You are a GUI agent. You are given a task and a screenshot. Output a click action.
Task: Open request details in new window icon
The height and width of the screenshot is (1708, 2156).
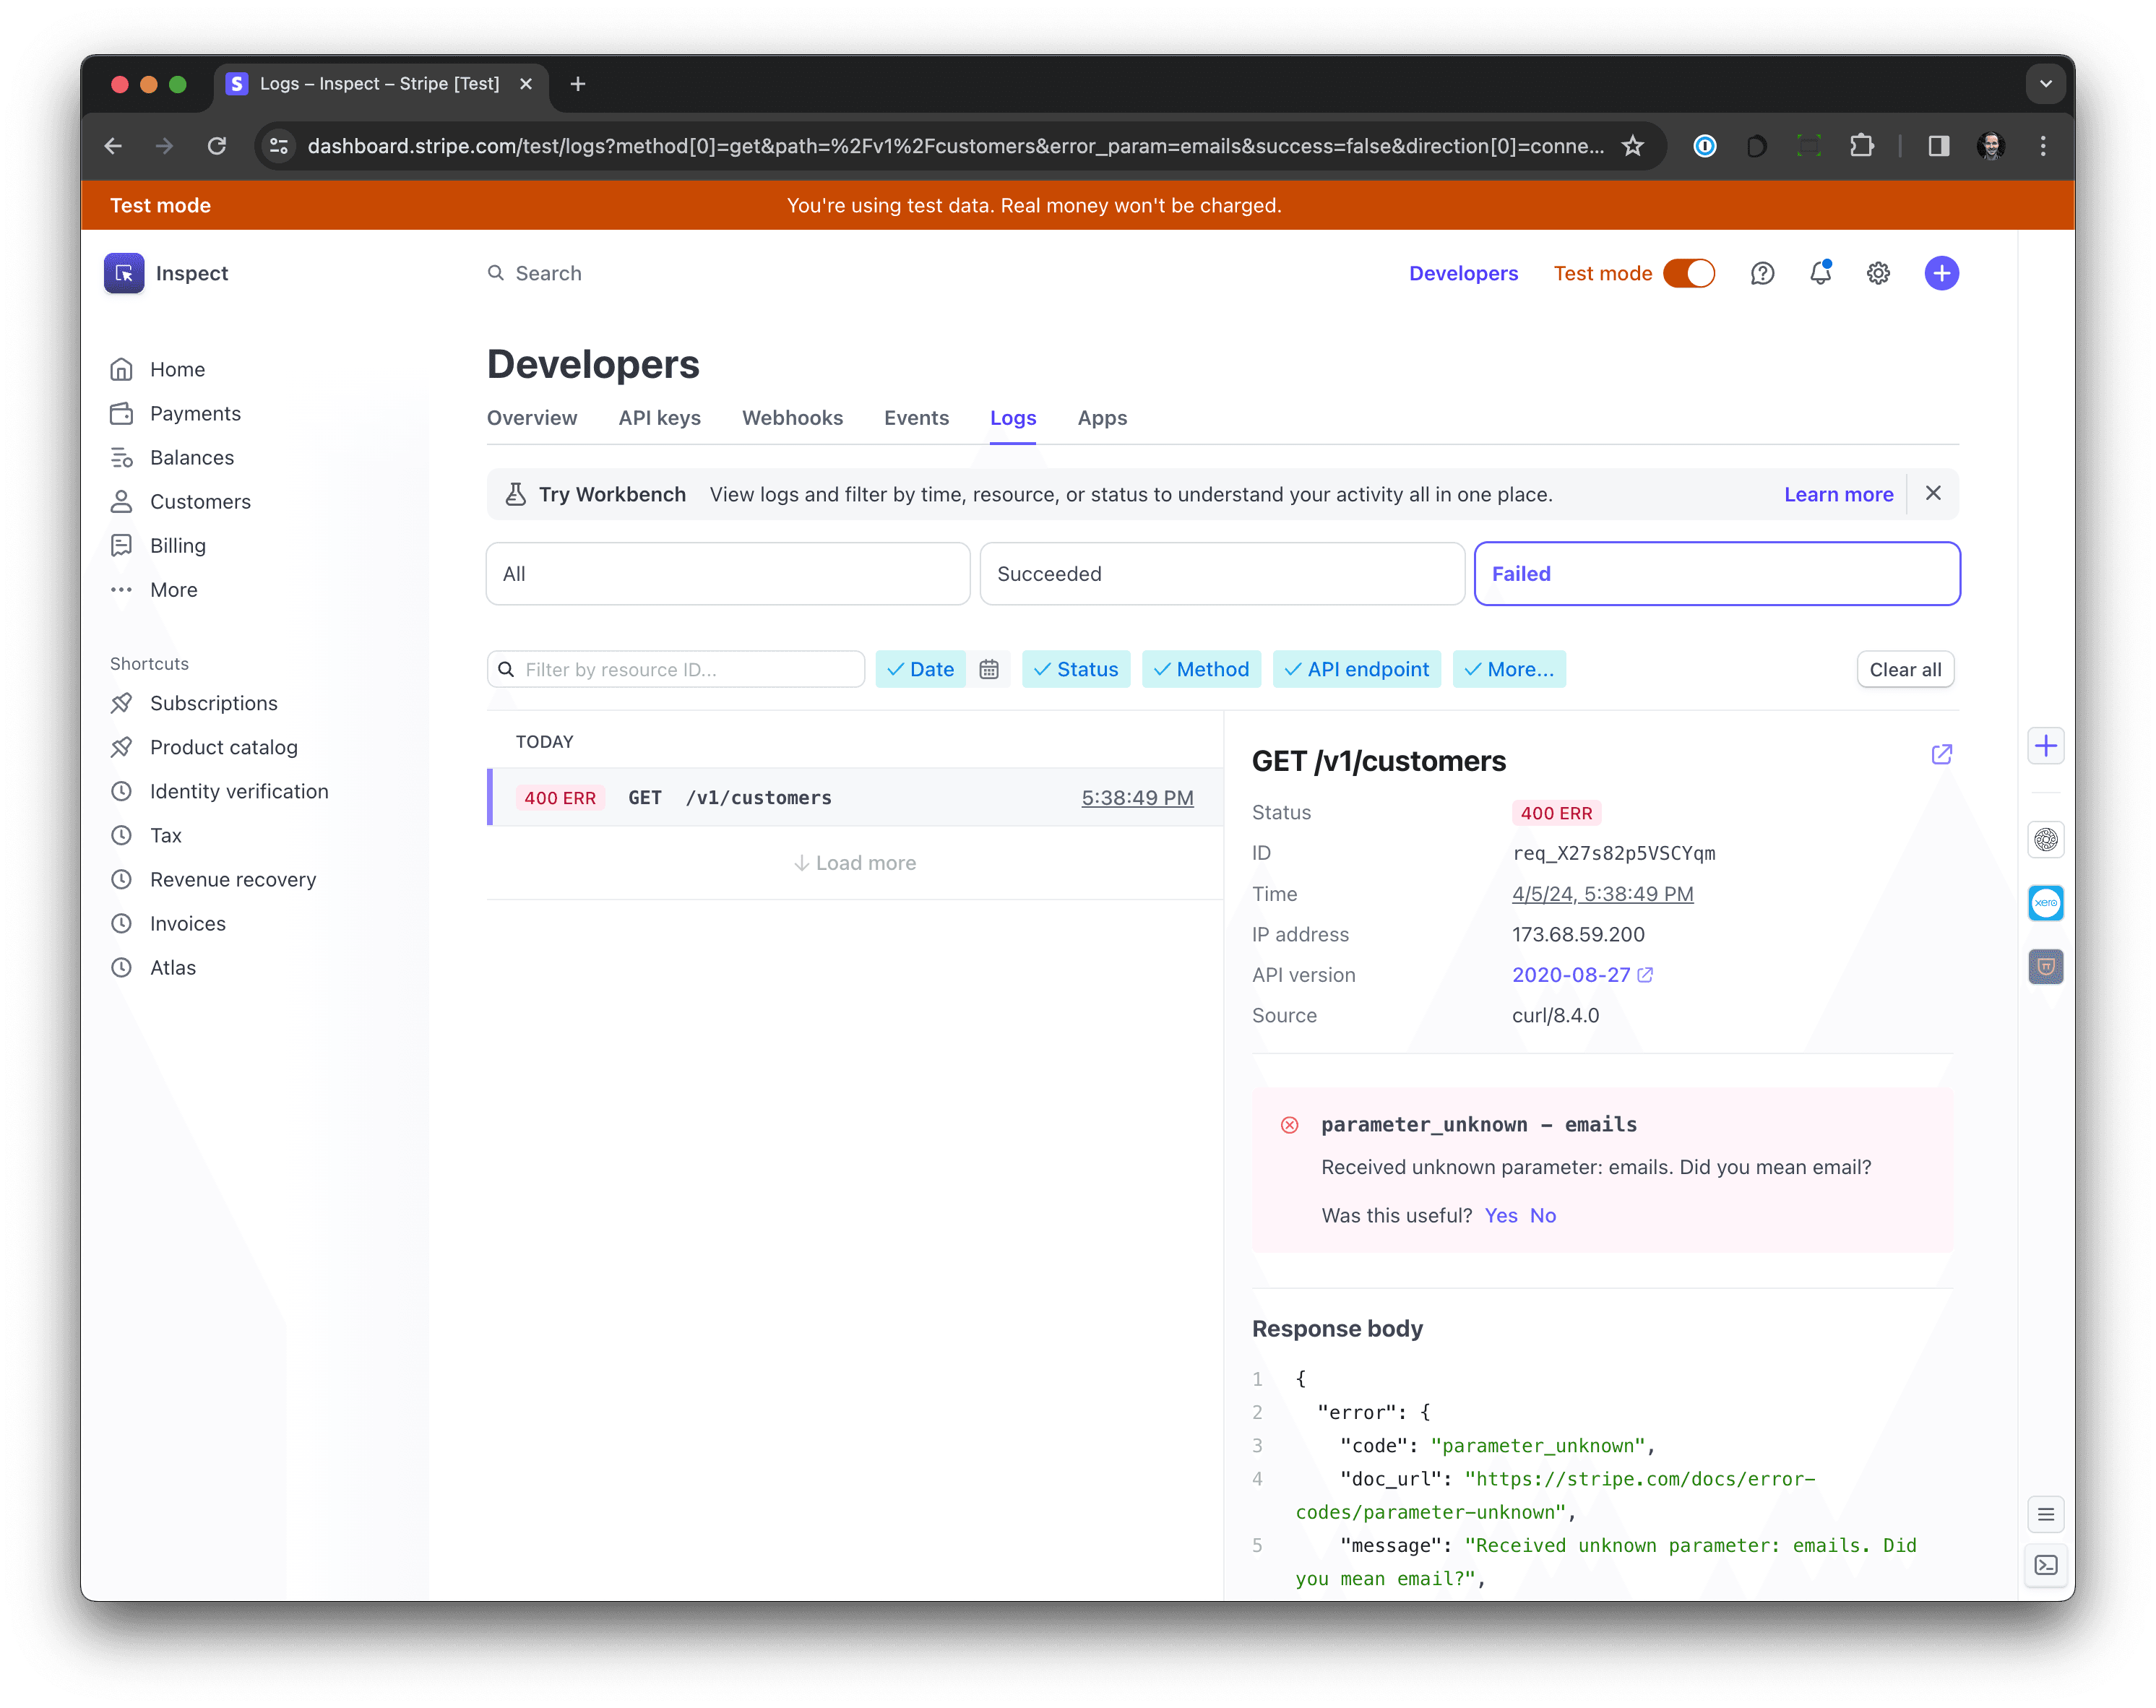coord(1941,754)
